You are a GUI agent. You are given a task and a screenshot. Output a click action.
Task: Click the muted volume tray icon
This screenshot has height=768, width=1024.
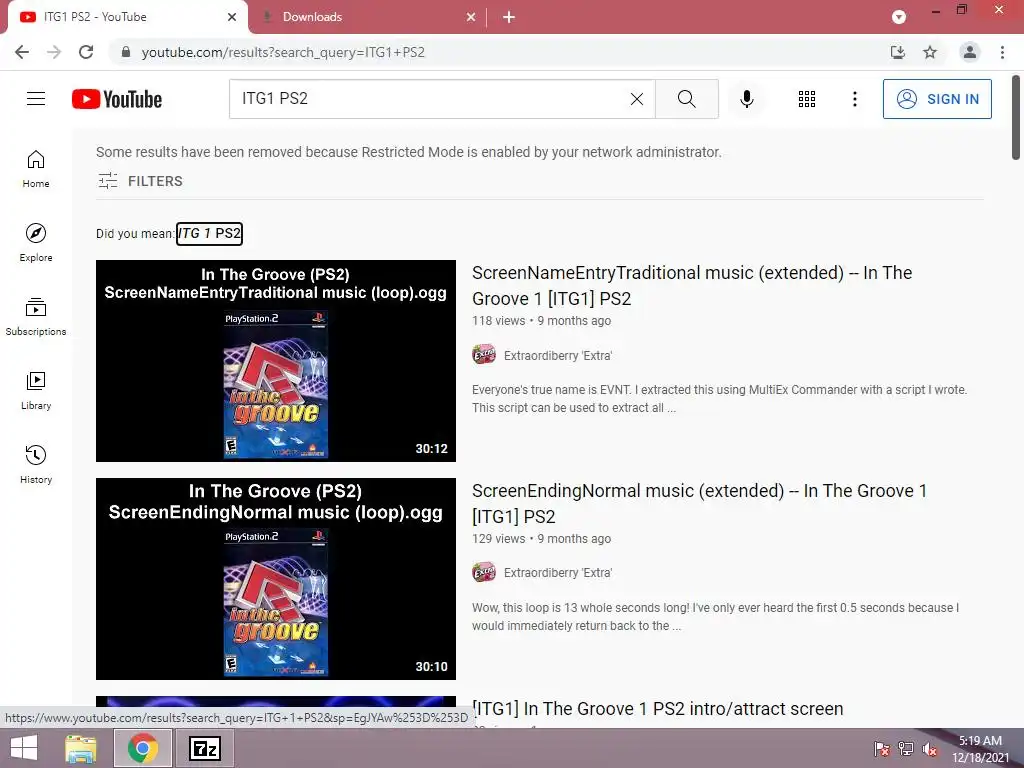930,750
